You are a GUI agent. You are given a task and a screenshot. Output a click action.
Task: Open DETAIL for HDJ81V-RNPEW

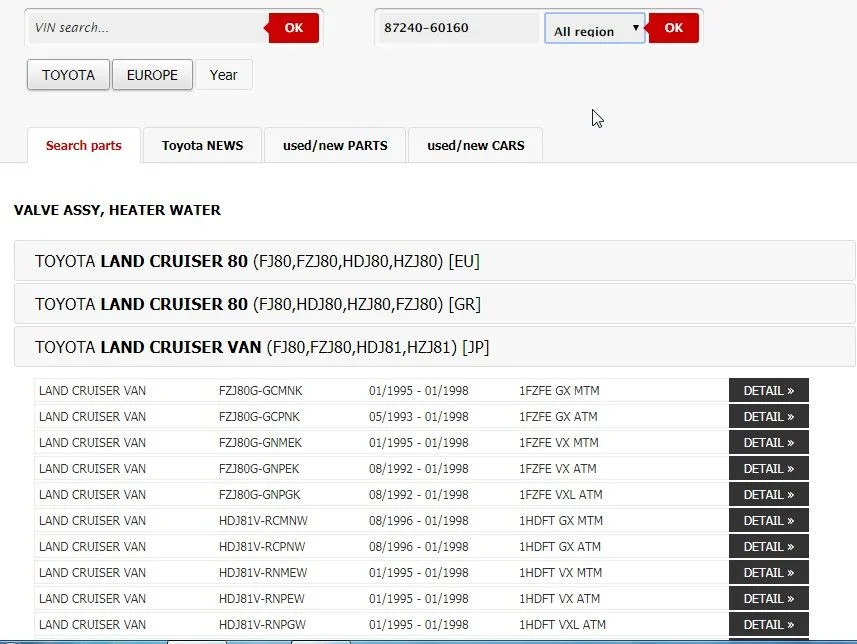pos(768,599)
